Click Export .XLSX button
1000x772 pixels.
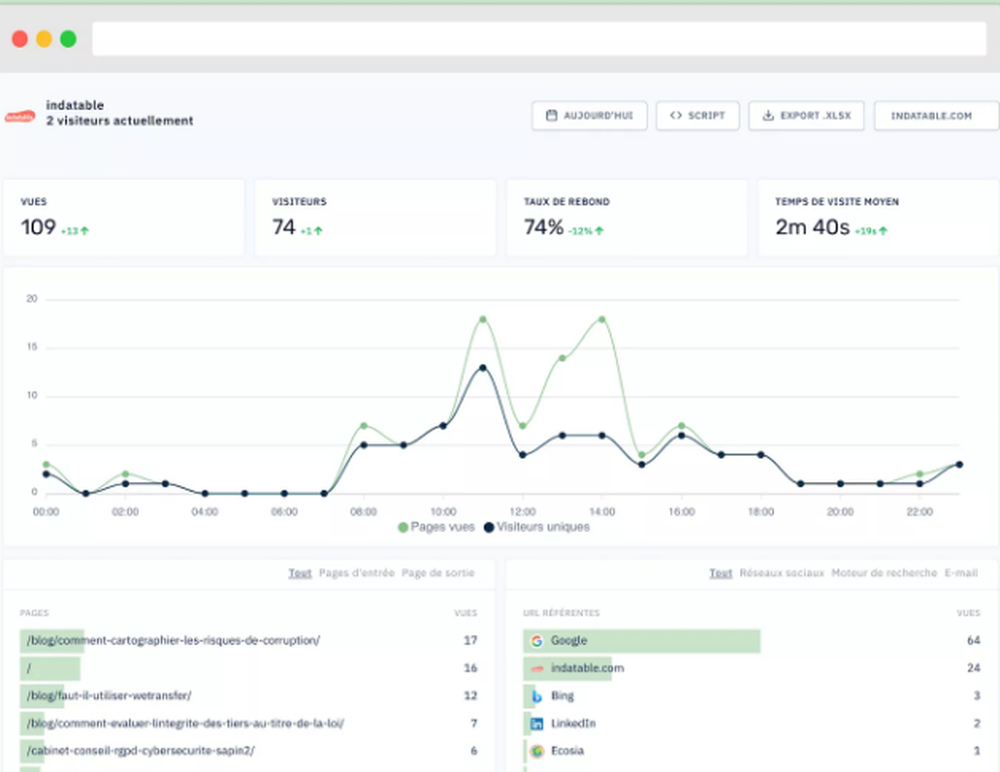[806, 115]
